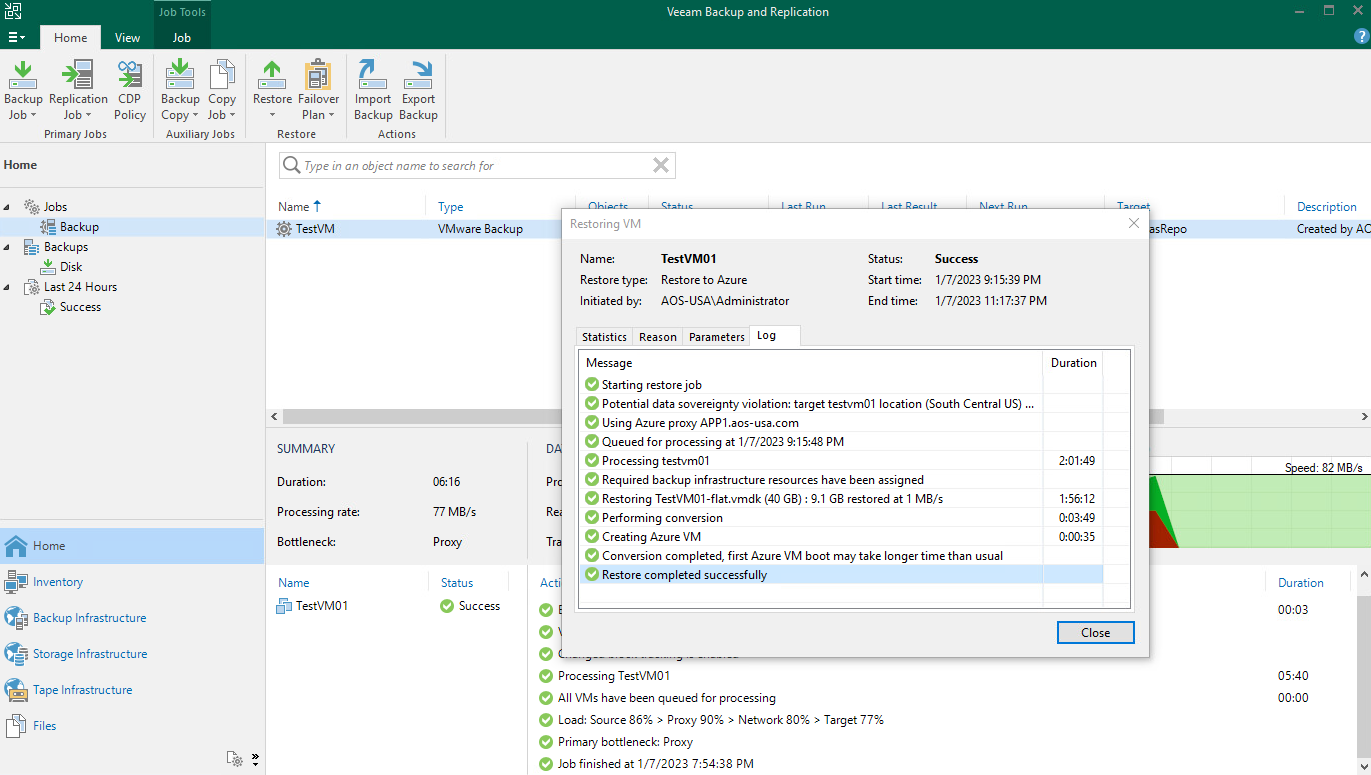This screenshot has height=775, width=1371.
Task: Click the CDP Policy ribbon icon
Action: click(x=130, y=90)
